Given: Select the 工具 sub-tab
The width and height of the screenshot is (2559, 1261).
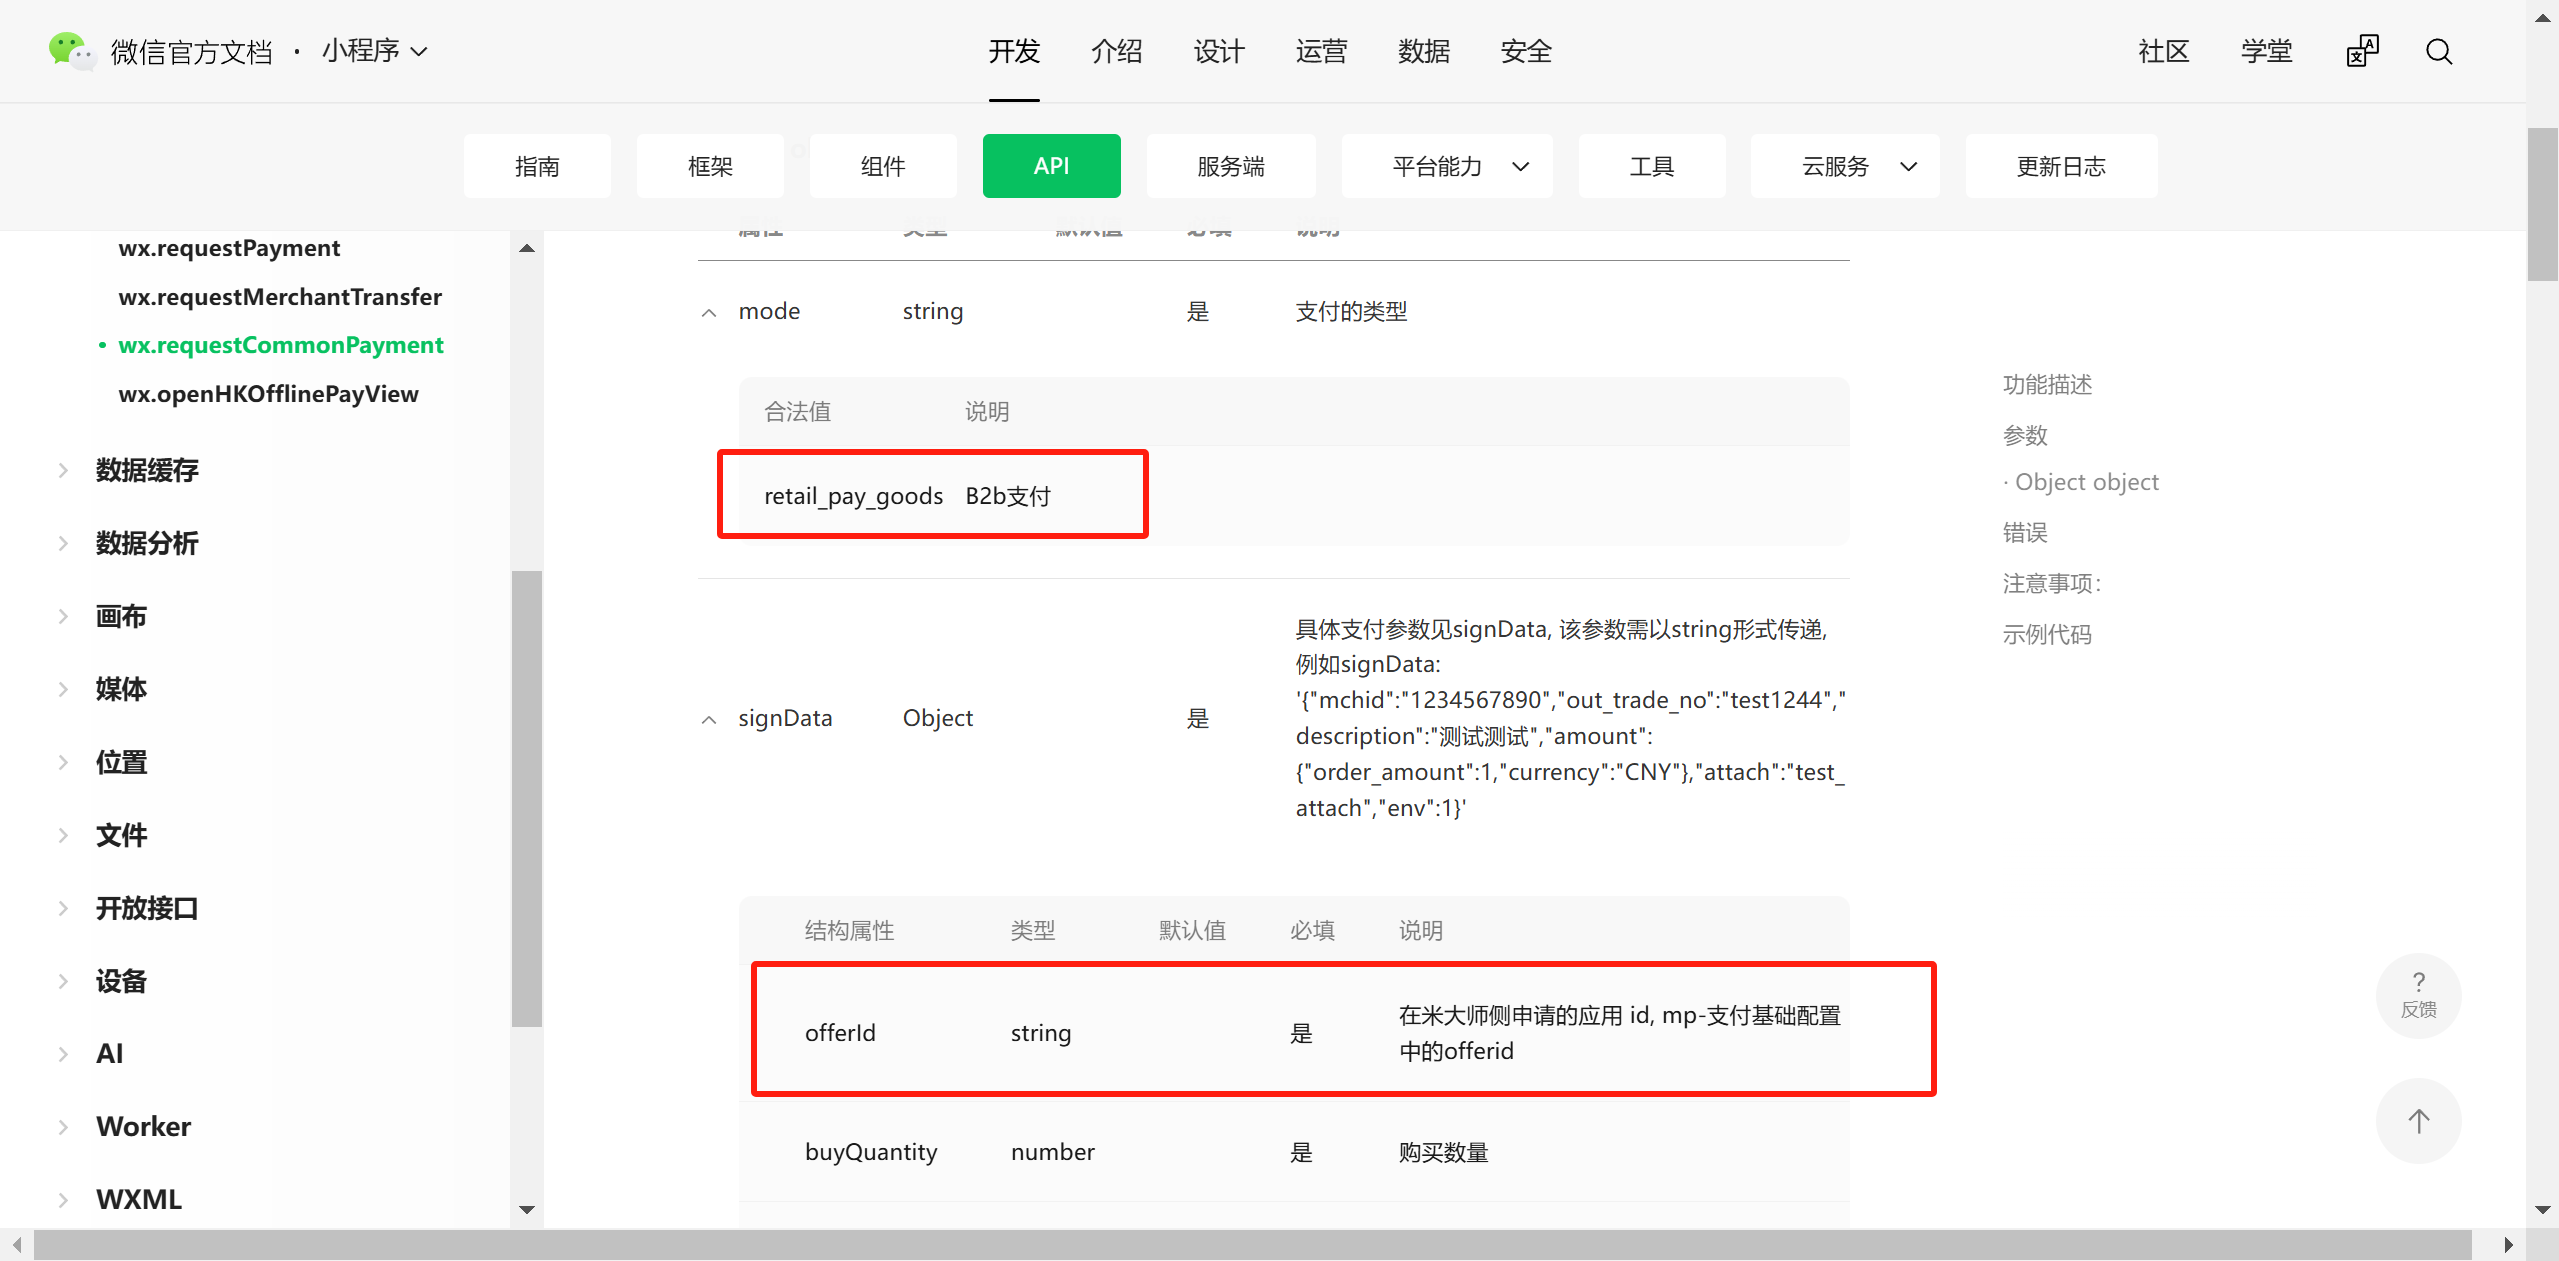Looking at the screenshot, I should coord(1652,166).
